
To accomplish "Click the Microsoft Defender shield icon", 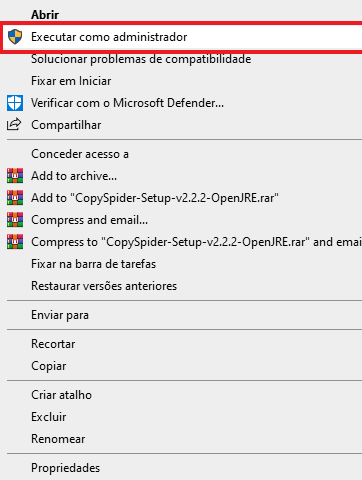I will [15, 103].
